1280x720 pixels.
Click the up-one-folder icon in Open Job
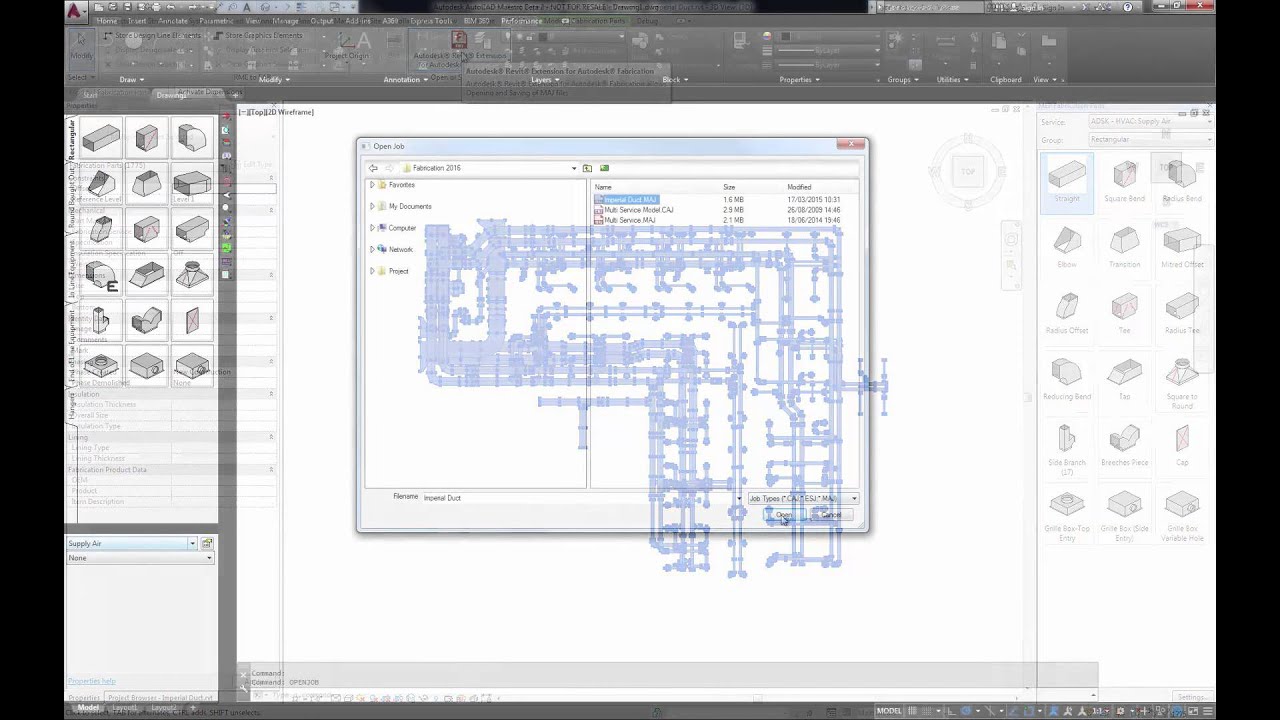click(587, 168)
